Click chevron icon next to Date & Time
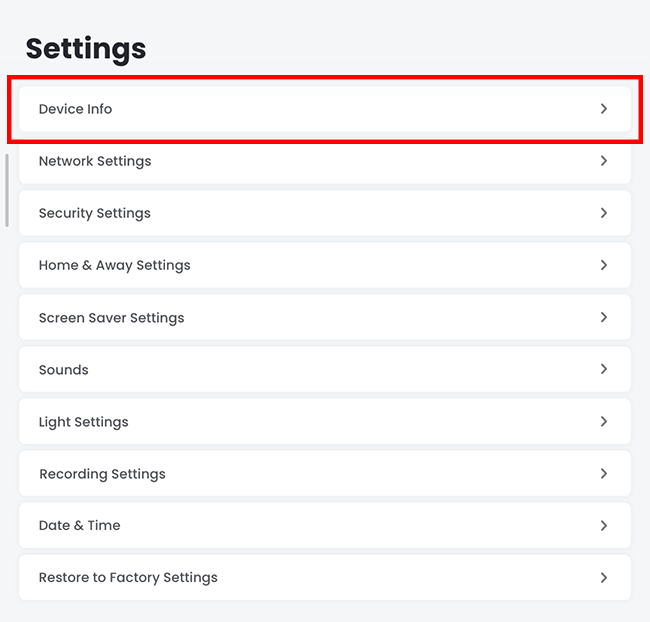This screenshot has width=650, height=622. point(604,525)
